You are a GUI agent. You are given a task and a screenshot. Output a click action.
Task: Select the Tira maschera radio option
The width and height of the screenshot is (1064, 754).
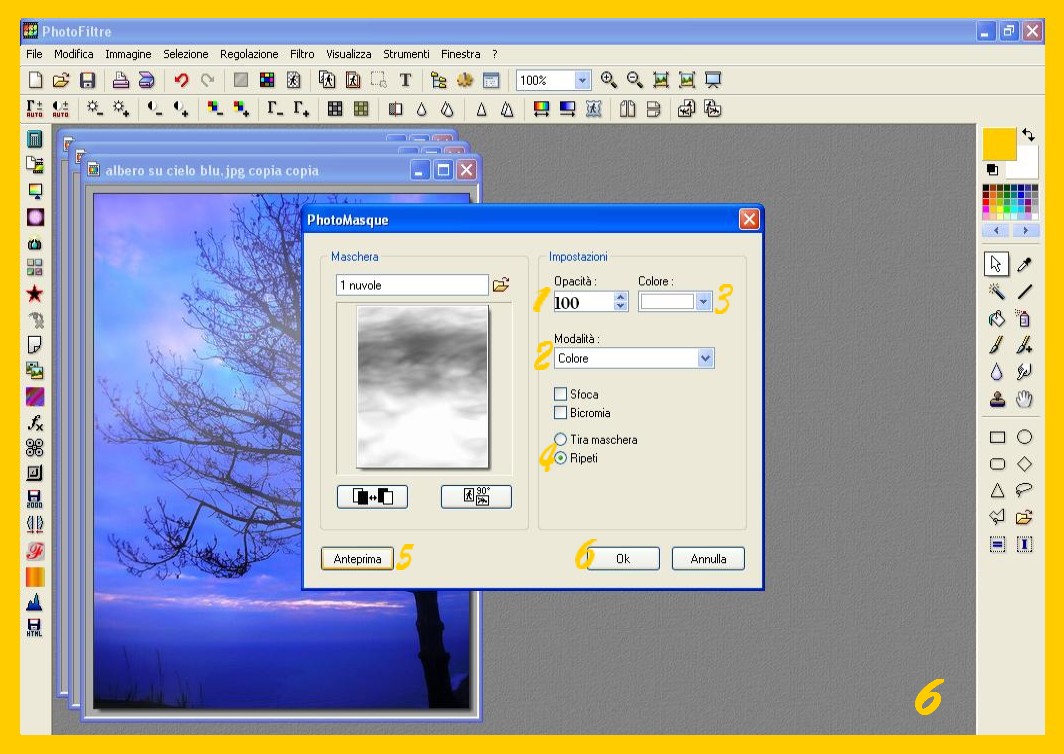560,439
